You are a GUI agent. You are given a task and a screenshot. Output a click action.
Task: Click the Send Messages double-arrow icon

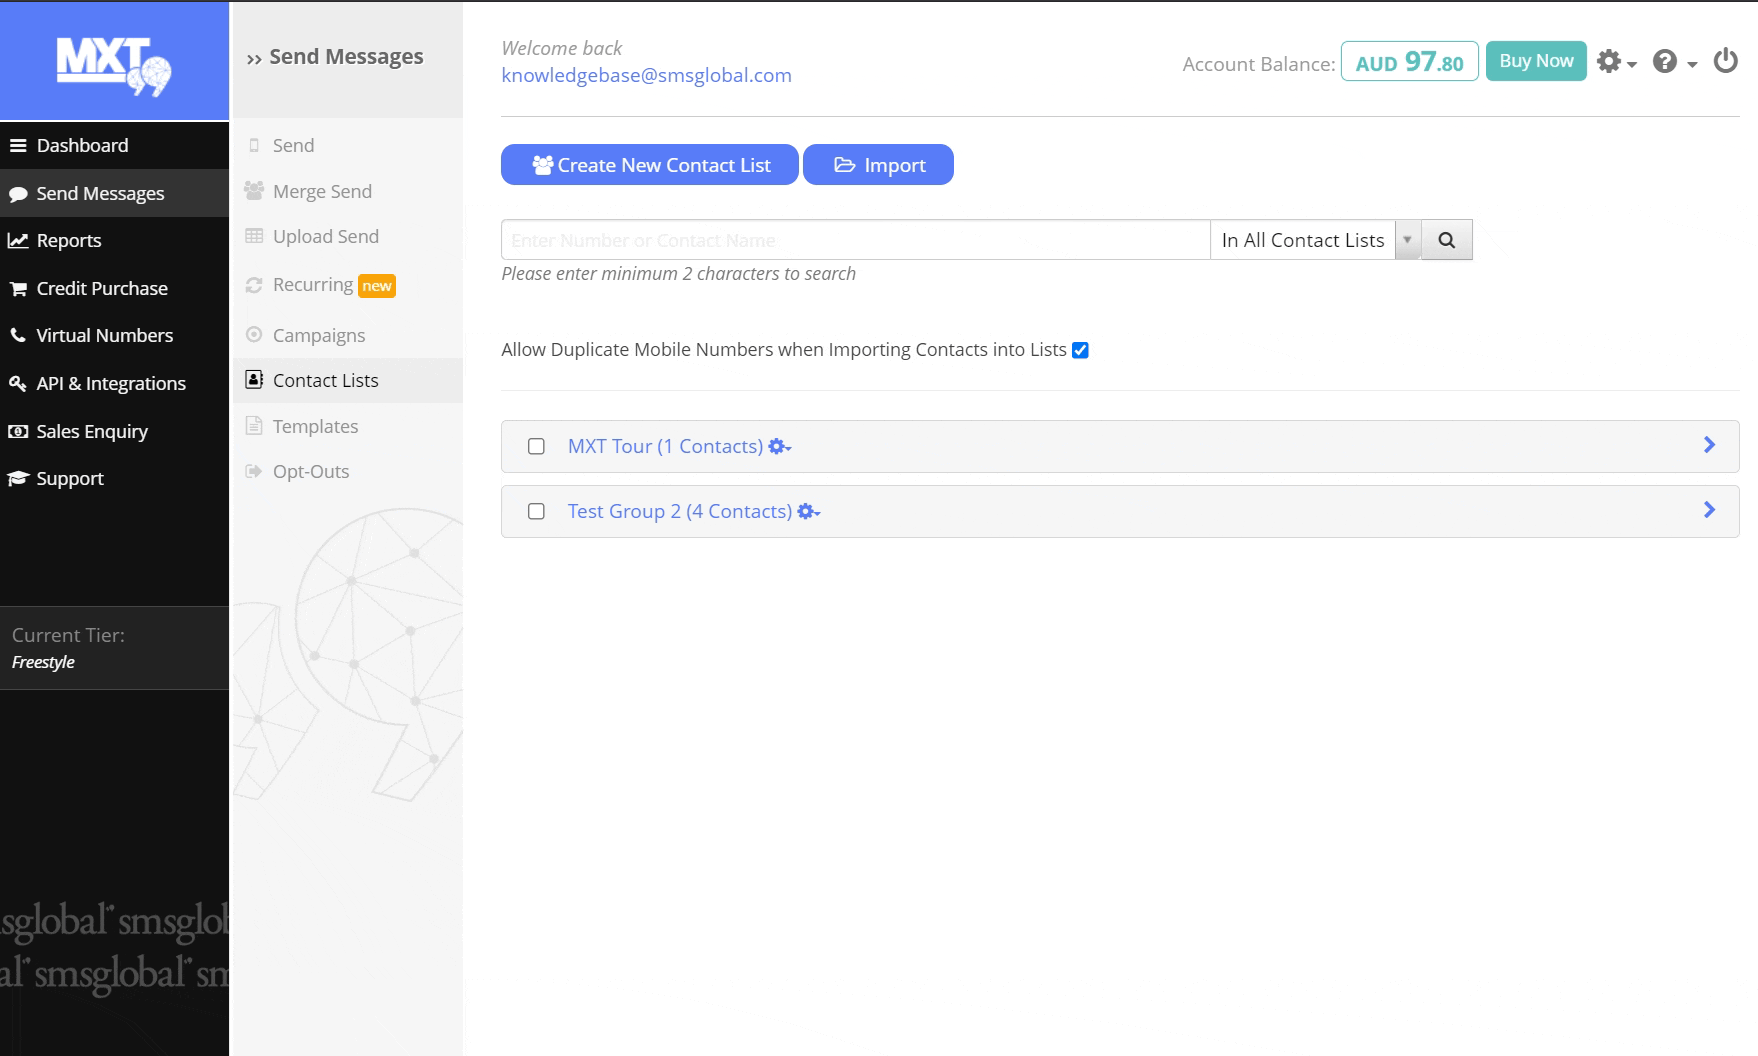pos(254,59)
